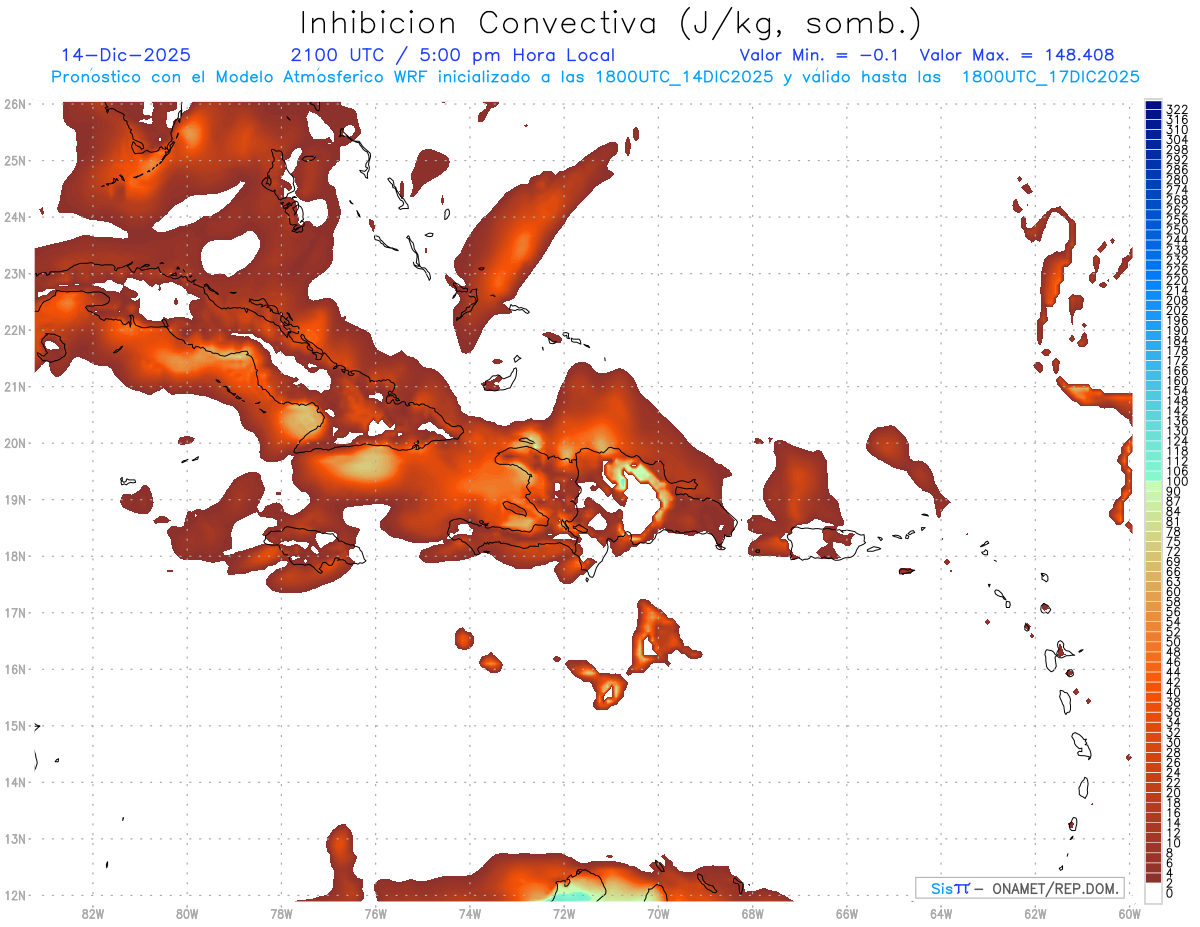This screenshot has width=1200, height=927.
Task: Click the "12N" latitude label
Action: [14, 895]
